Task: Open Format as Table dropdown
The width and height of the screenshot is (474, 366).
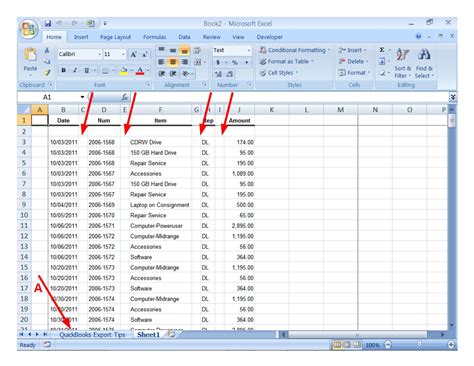Action: 286,61
